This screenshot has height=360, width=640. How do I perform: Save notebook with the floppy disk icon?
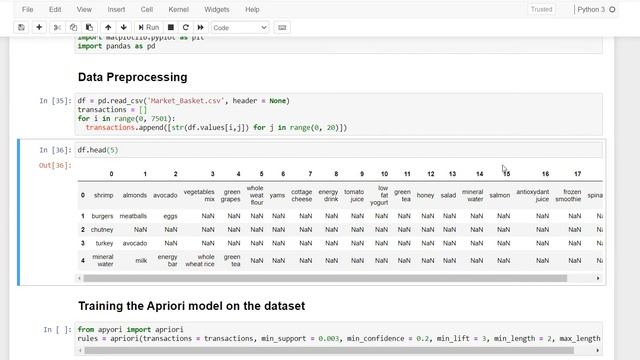tap(21, 27)
